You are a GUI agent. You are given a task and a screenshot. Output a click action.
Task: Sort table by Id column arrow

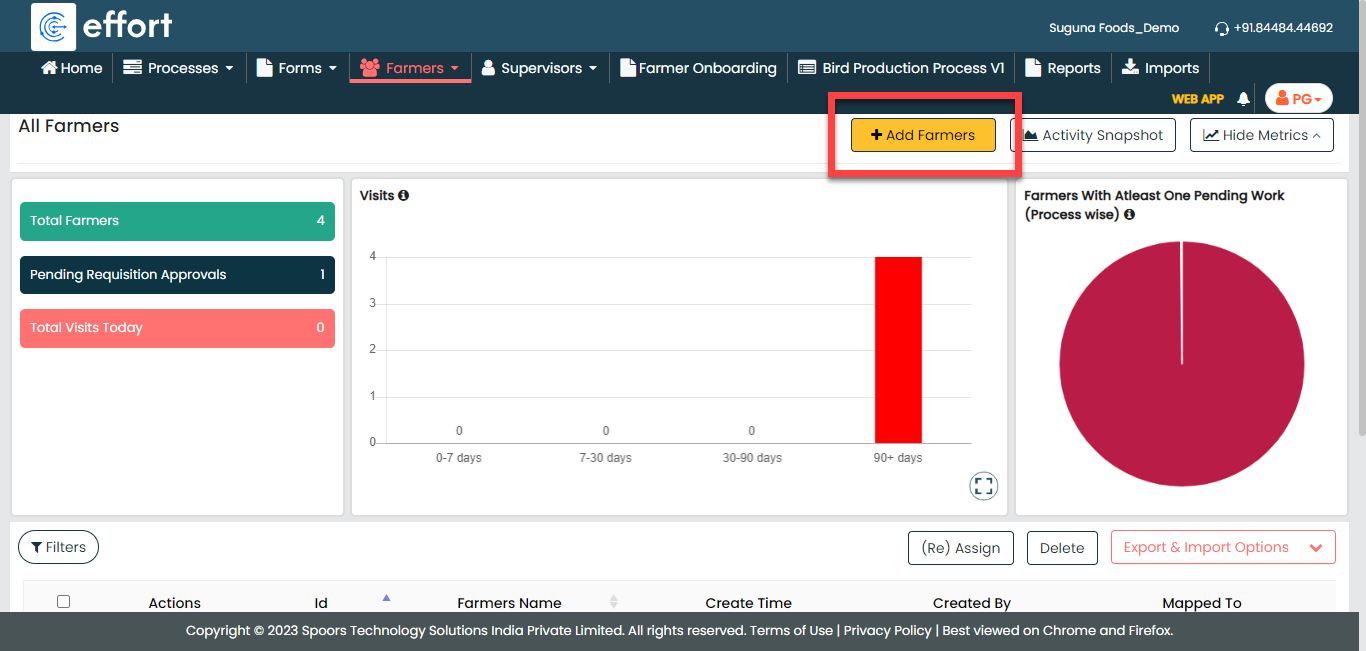(x=386, y=599)
